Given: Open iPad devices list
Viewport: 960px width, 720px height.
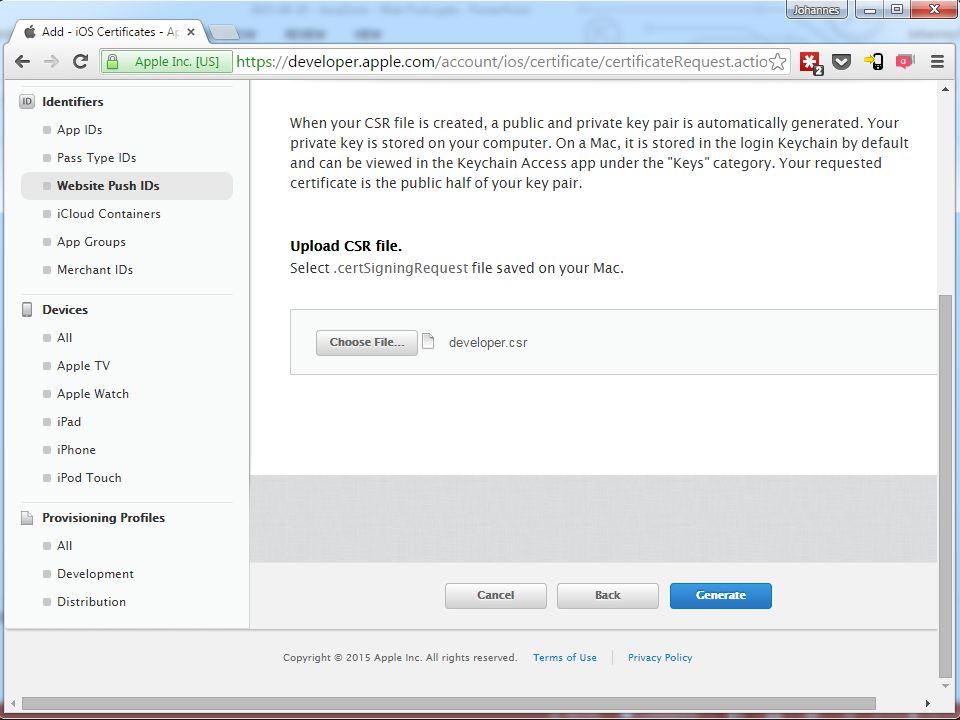Looking at the screenshot, I should click(x=69, y=422).
